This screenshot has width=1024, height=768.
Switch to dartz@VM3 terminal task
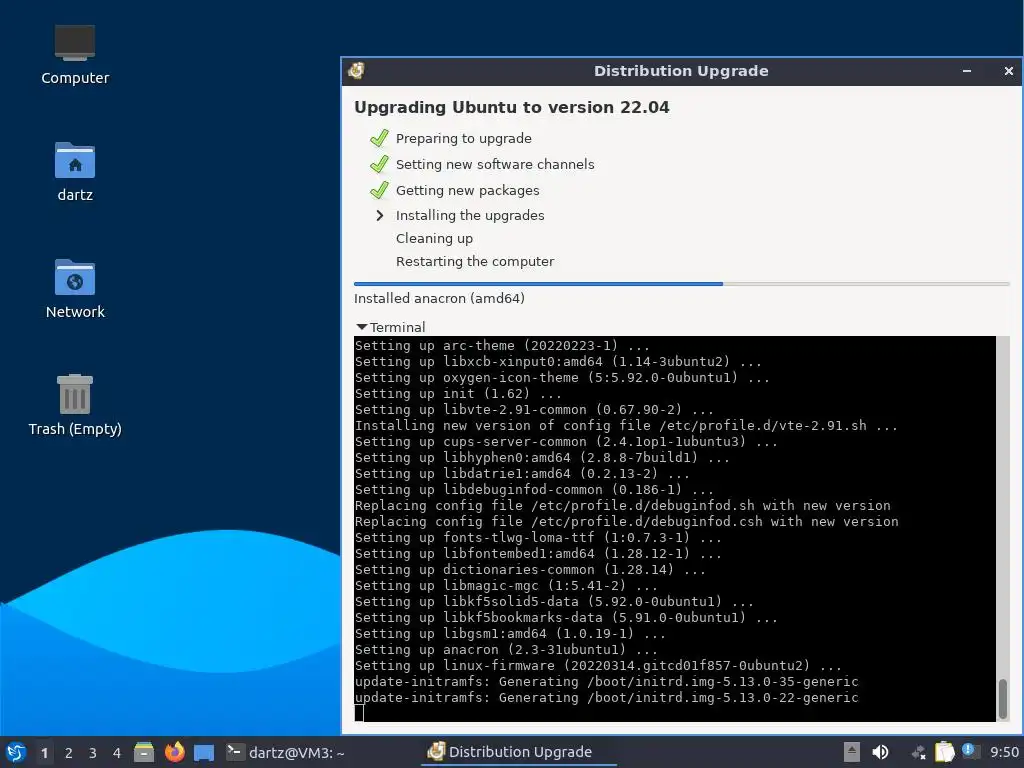(285, 752)
